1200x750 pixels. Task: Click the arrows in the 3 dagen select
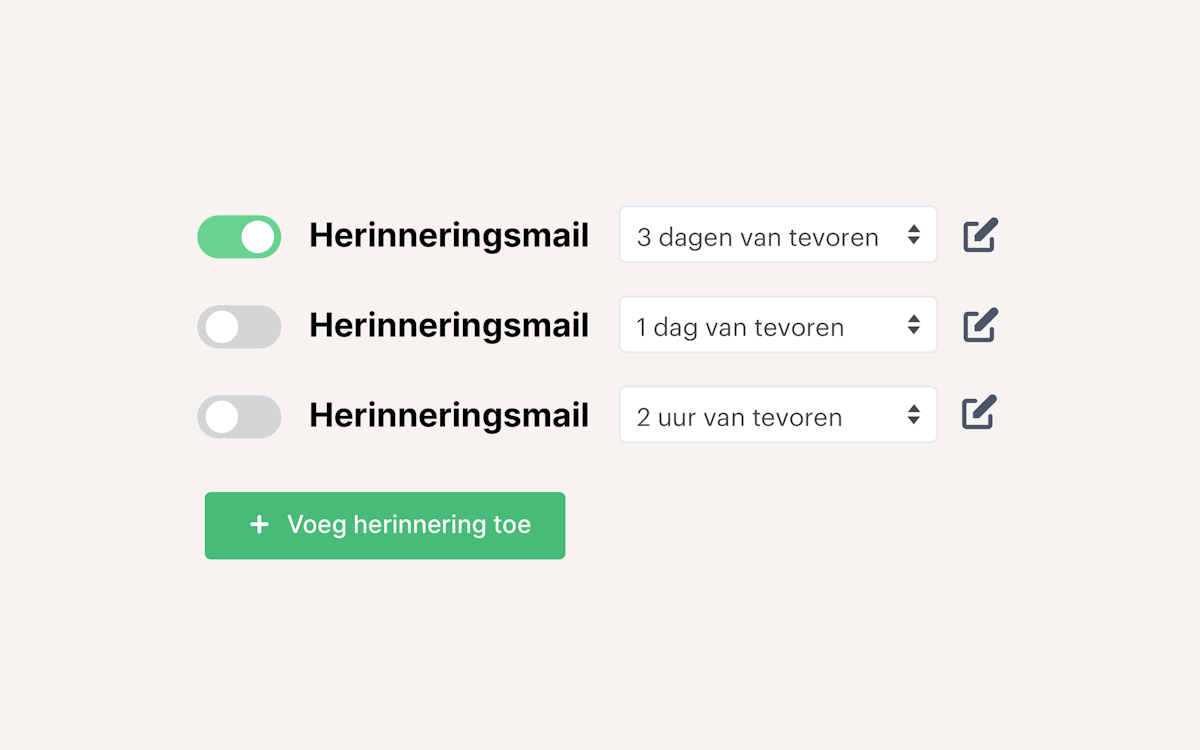[913, 235]
